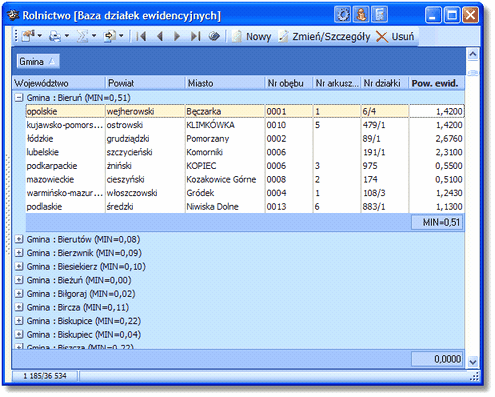Jump to the last record
The width and height of the screenshot is (495, 397).
click(195, 36)
